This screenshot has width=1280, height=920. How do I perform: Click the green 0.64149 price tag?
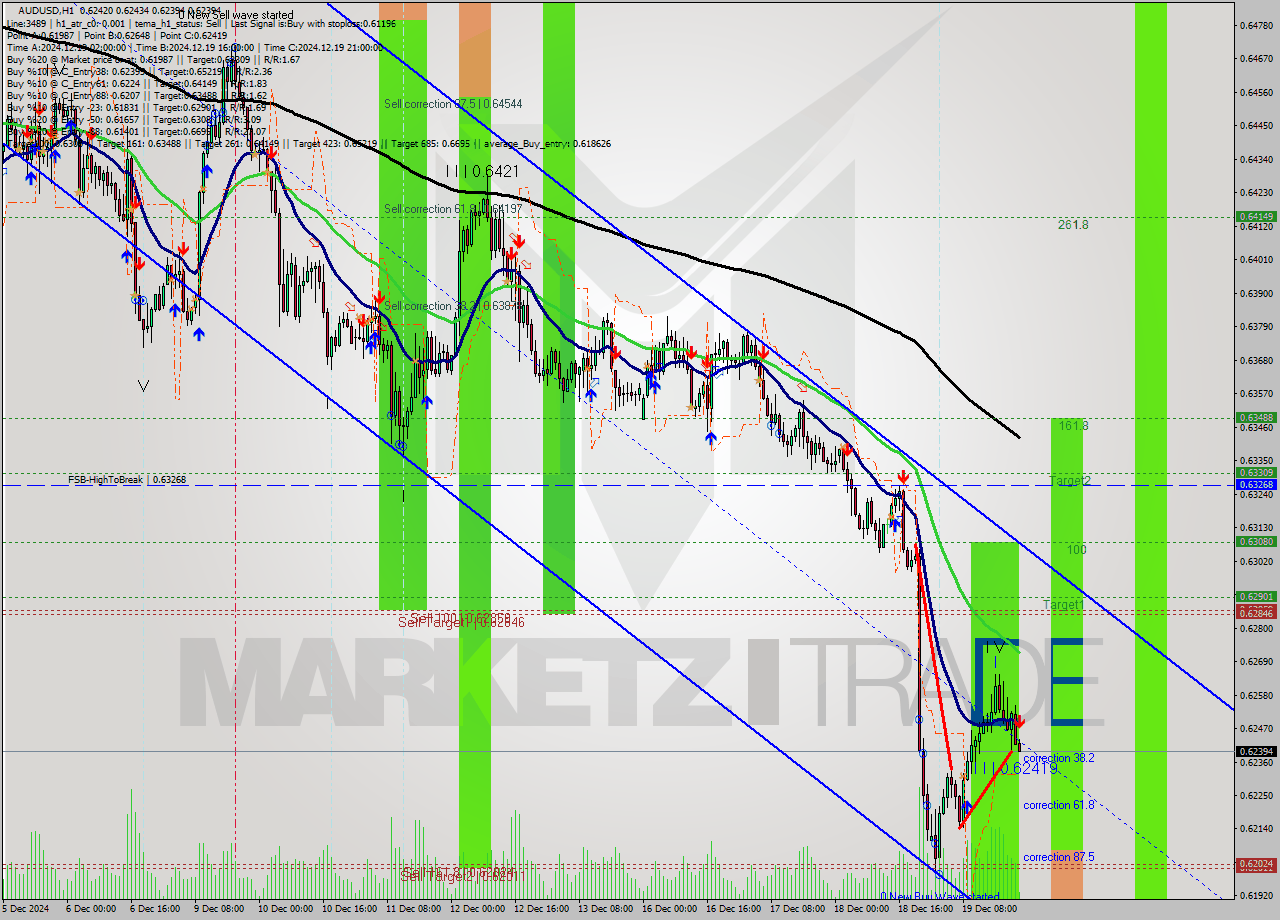coord(1256,216)
